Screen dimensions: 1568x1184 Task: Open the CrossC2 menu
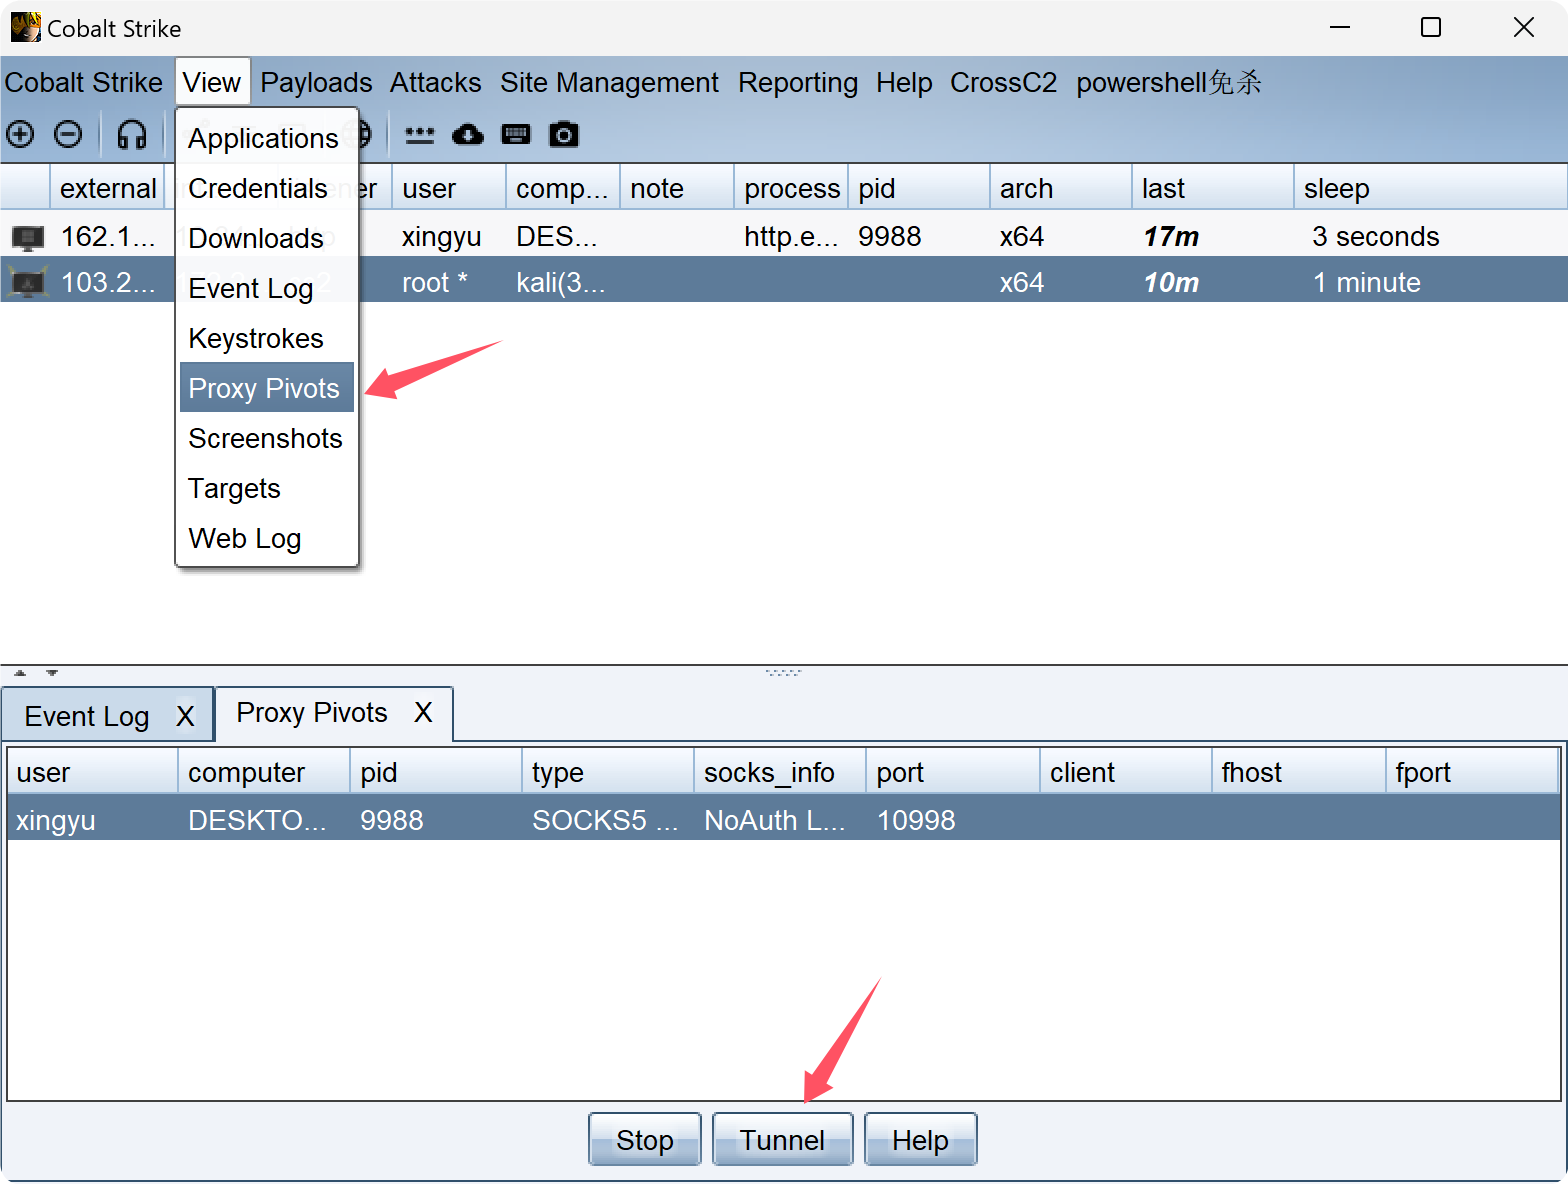click(1003, 82)
